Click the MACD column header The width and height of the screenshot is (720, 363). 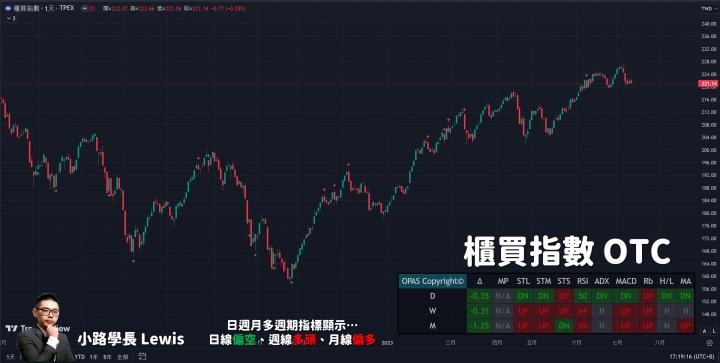(x=626, y=281)
